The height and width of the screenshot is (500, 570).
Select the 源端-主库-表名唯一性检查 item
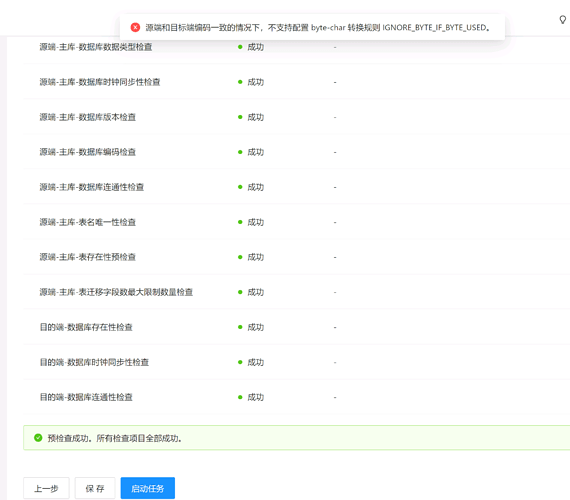coord(88,222)
